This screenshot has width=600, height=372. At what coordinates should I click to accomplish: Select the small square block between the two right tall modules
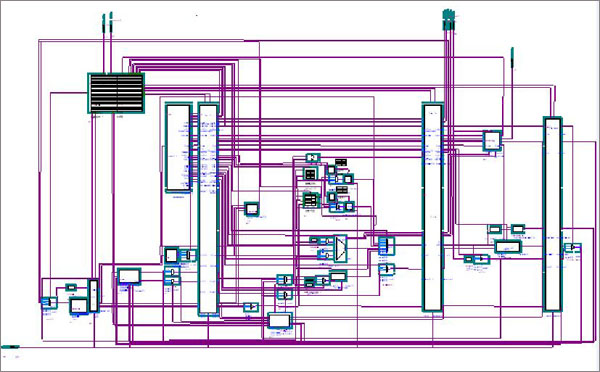[492, 140]
